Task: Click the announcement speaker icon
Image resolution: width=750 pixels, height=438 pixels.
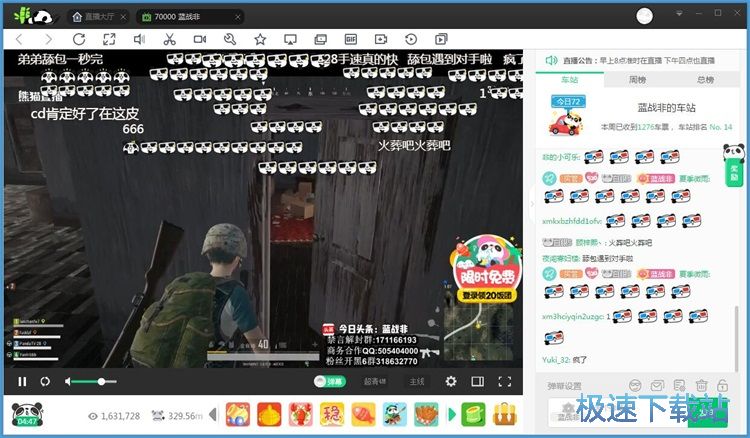Action: point(551,60)
